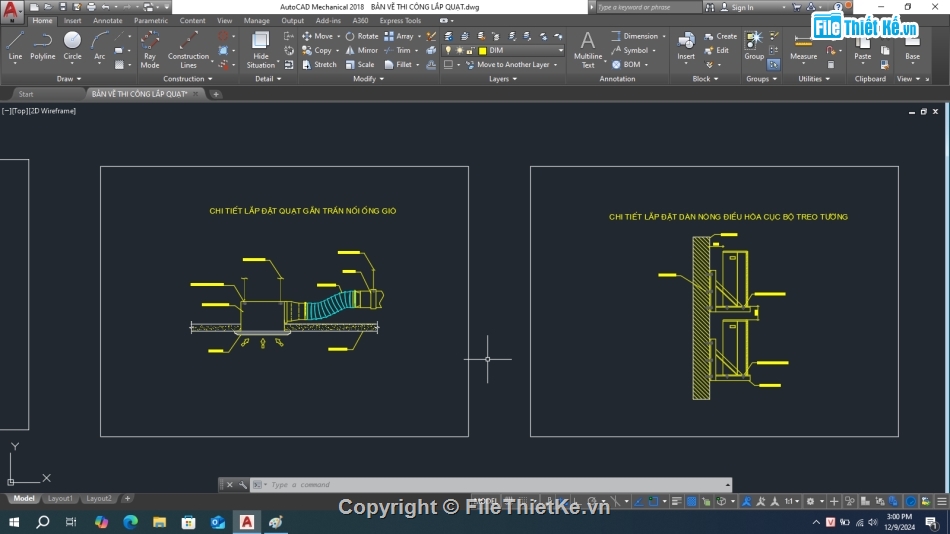Toggle object snap in status bar
Image resolution: width=950 pixels, height=534 pixels.
point(653,501)
